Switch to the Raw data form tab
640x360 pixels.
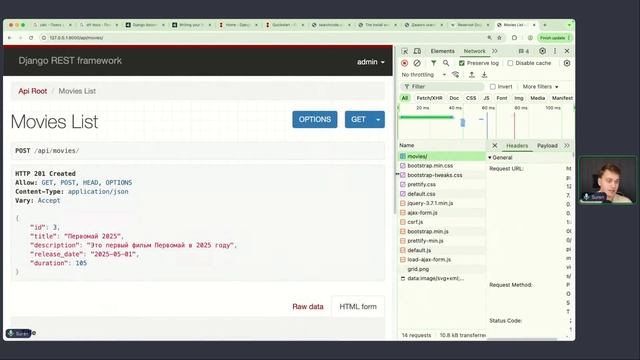308,307
